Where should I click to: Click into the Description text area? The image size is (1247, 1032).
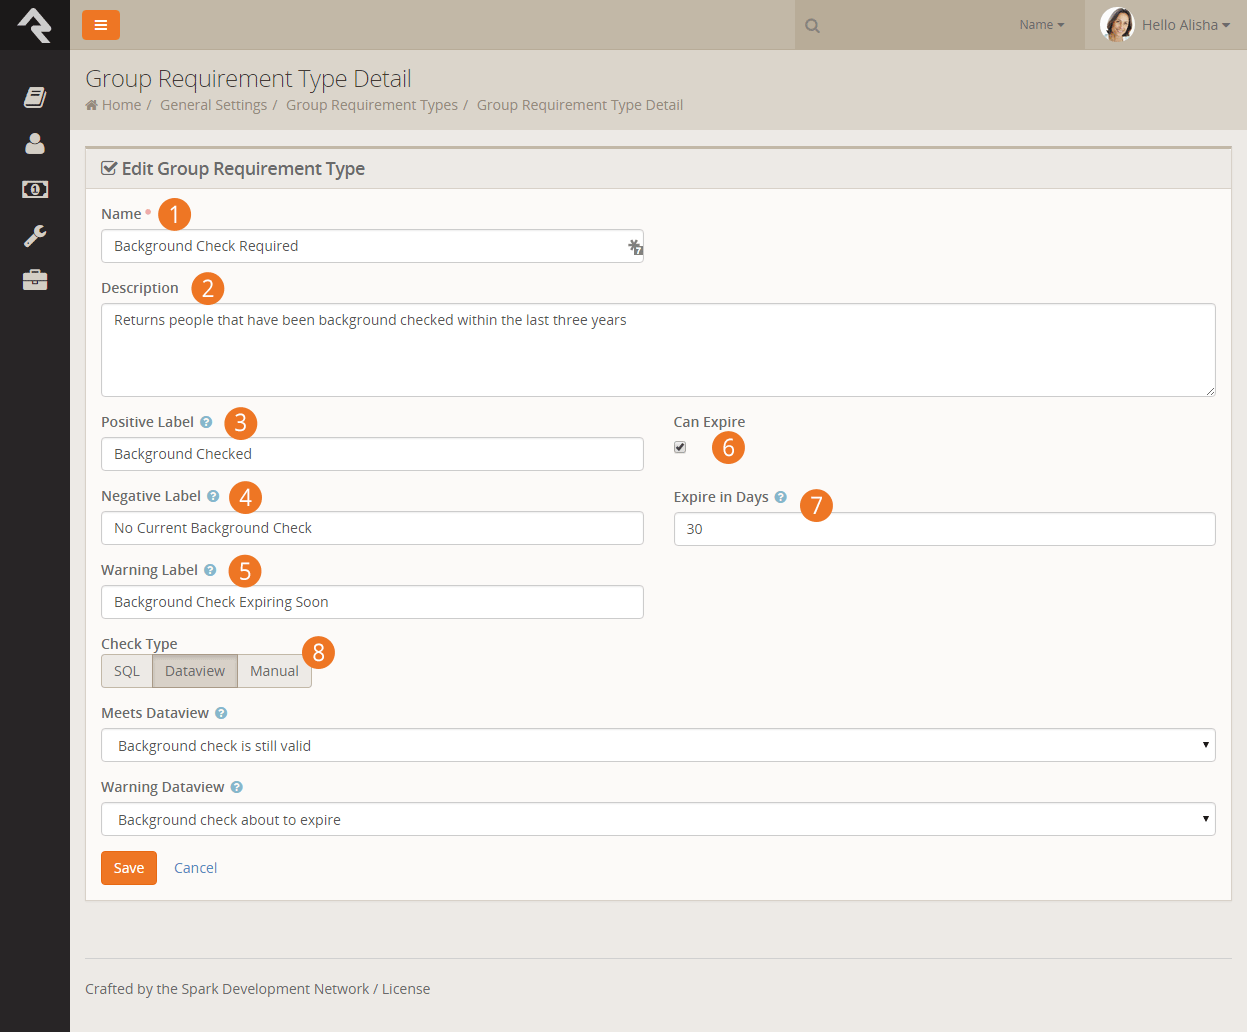coord(658,350)
